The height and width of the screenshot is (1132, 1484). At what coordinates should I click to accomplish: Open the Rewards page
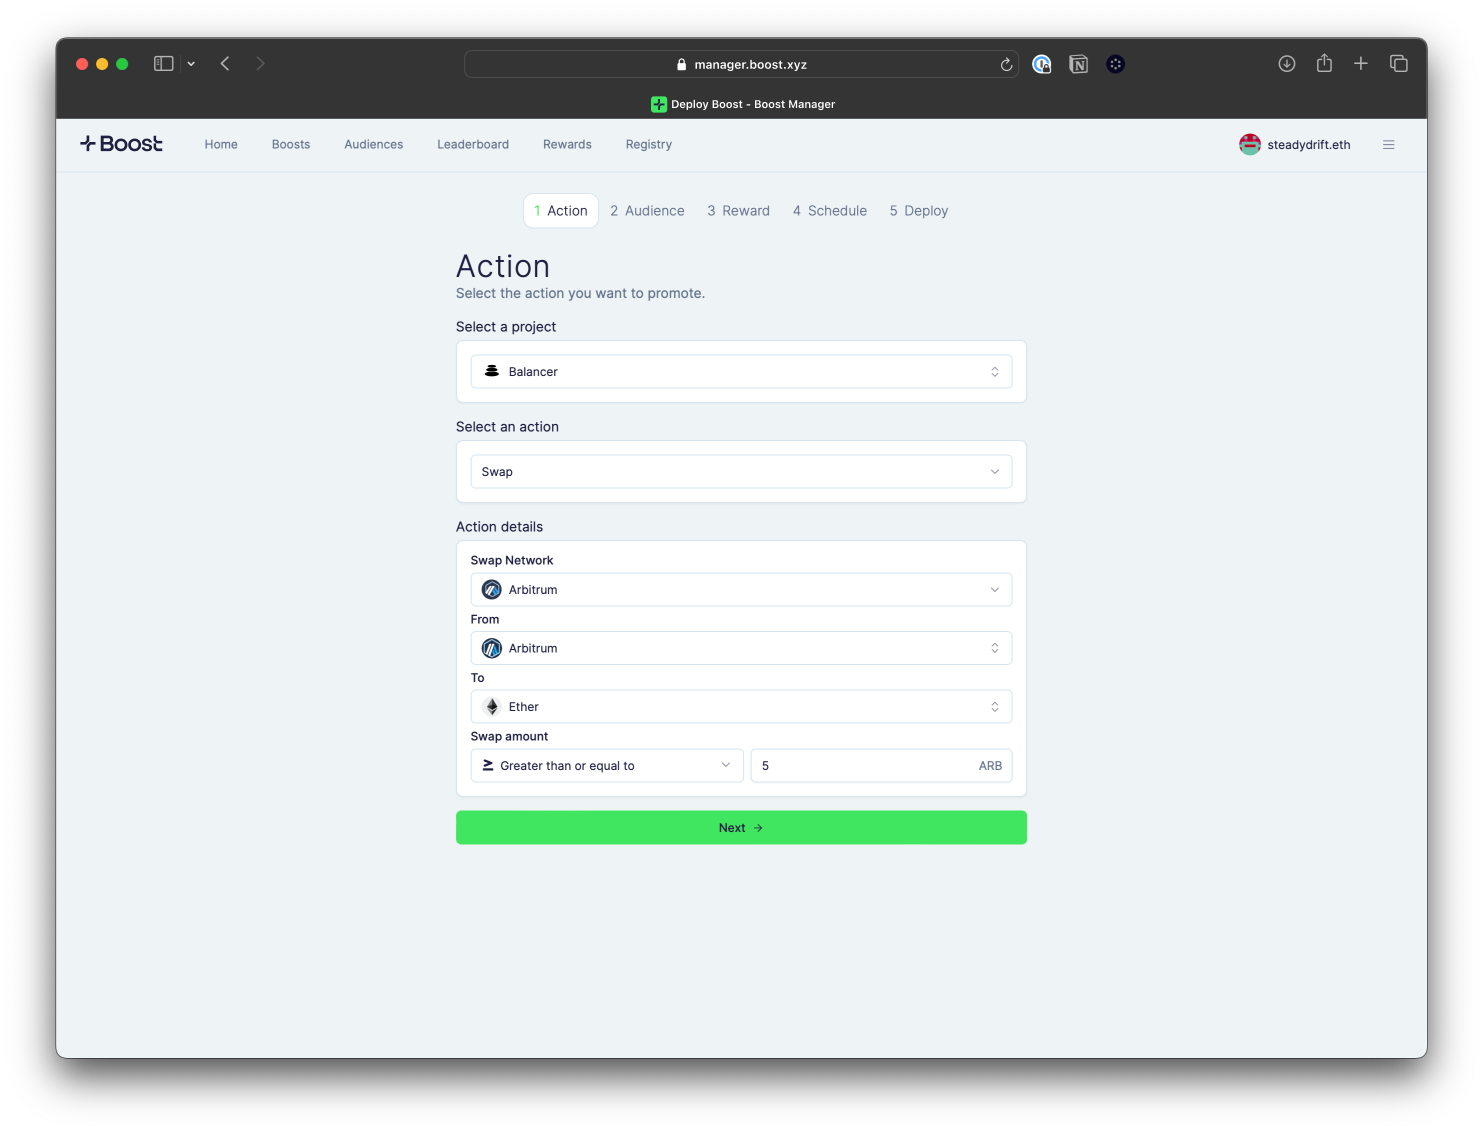coord(567,144)
